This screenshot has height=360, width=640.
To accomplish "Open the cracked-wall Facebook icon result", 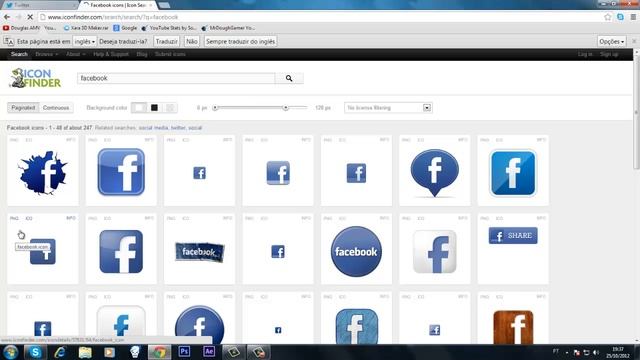I will [x=42, y=173].
